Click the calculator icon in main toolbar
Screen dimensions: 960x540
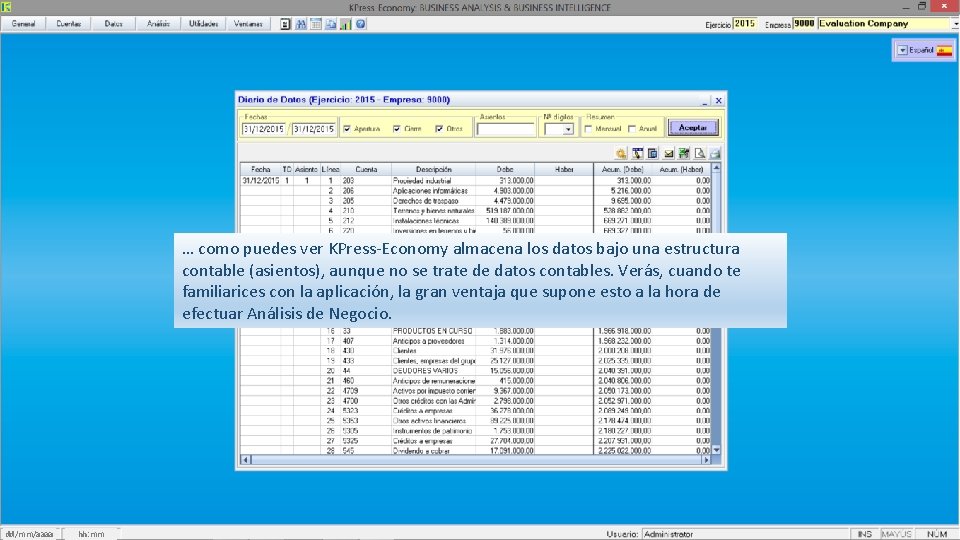tap(285, 24)
